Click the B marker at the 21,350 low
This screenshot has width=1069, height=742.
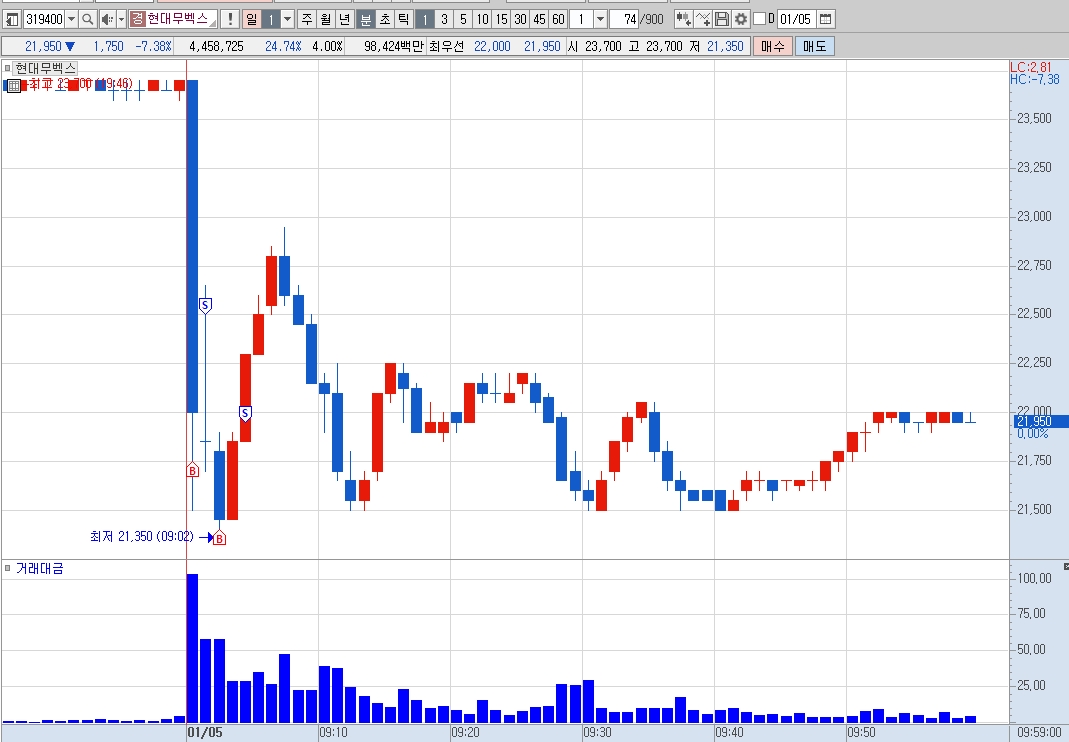click(219, 539)
